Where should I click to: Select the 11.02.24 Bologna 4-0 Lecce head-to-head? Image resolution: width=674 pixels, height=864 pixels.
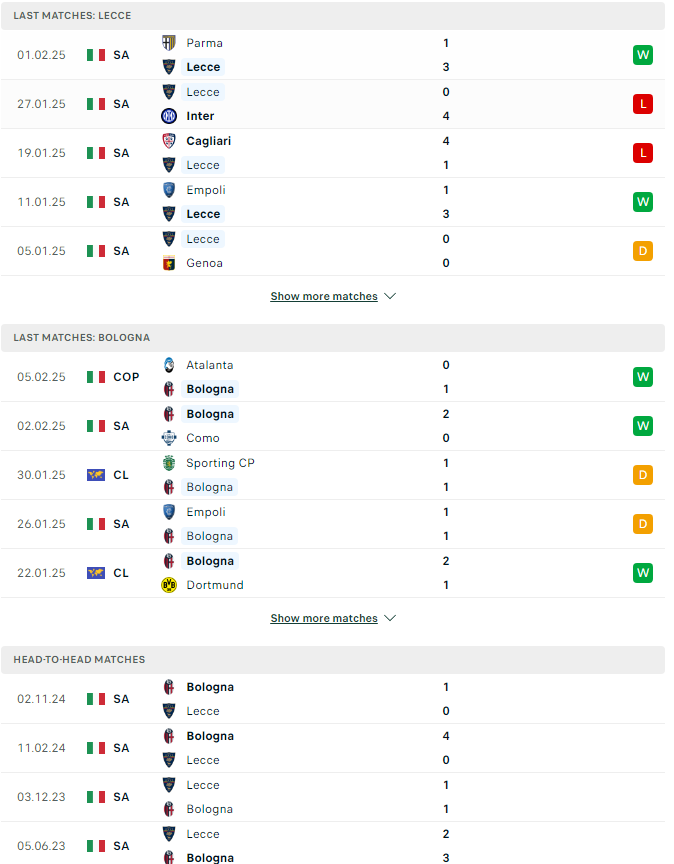point(333,748)
